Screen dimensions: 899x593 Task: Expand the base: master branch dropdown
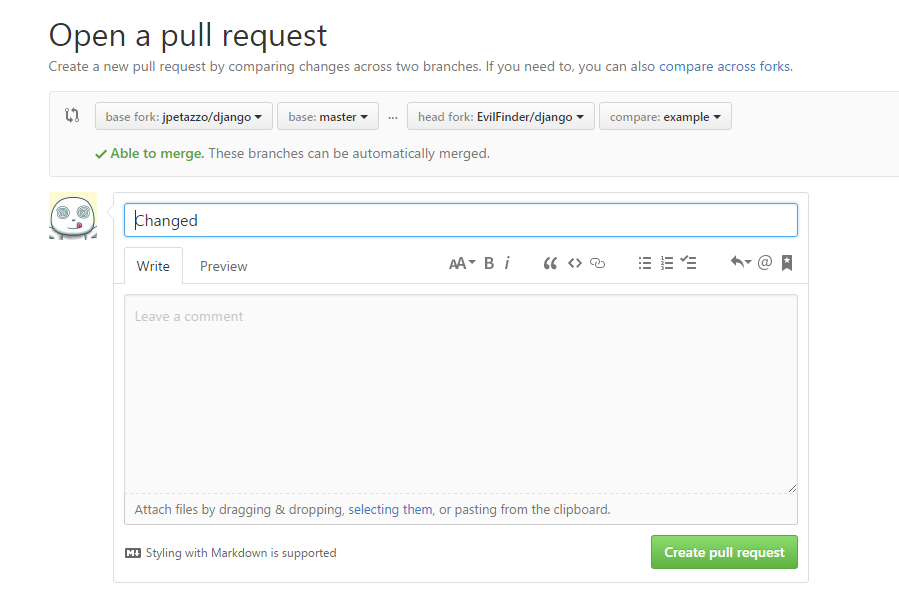pos(328,117)
